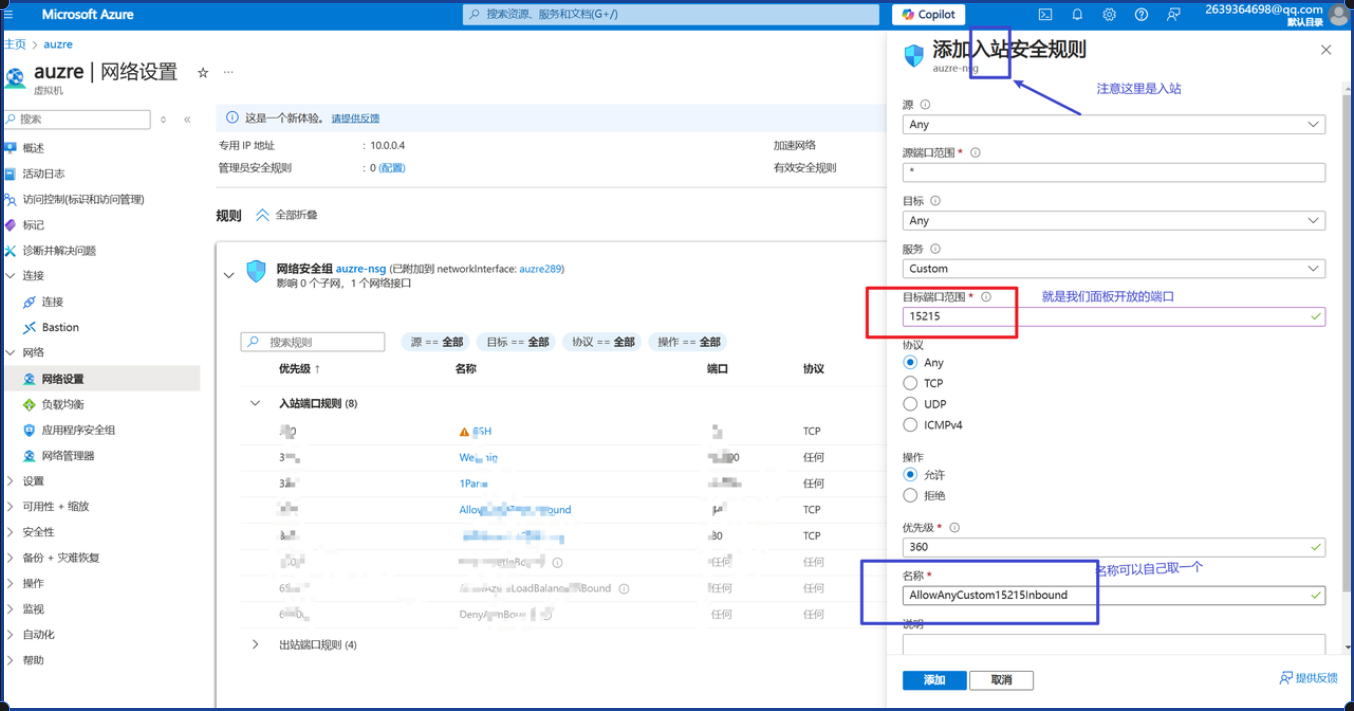This screenshot has width=1354, height=711.
Task: Open the notifications bell
Action: [x=1077, y=14]
